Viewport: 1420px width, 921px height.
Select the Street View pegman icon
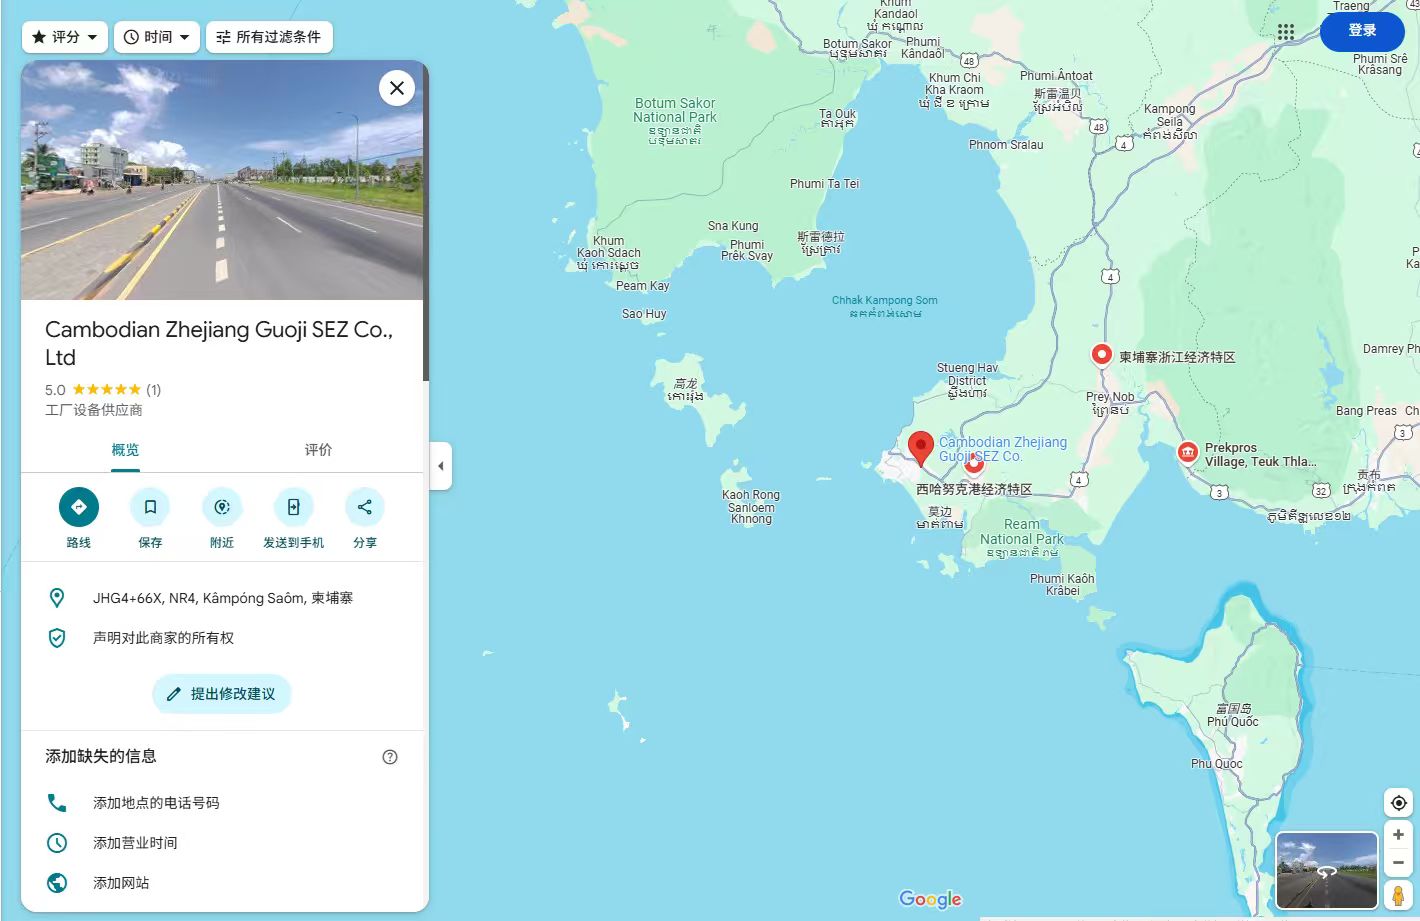tap(1398, 895)
